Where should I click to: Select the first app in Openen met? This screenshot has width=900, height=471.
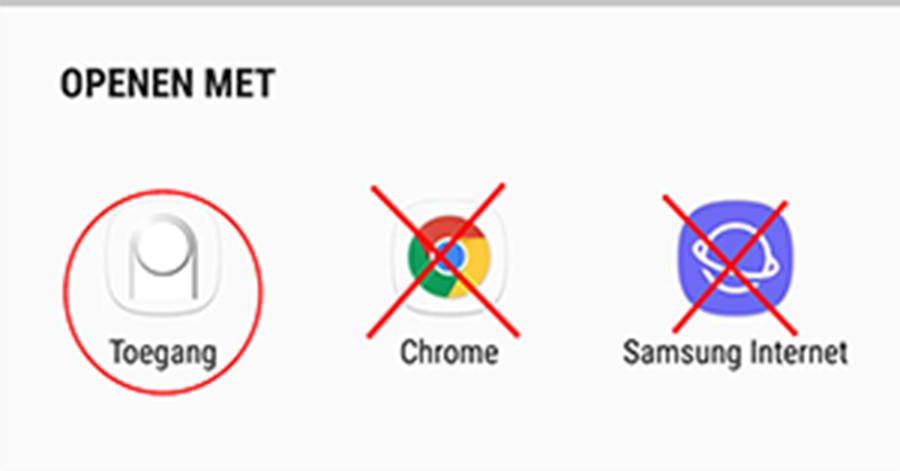[x=163, y=286]
